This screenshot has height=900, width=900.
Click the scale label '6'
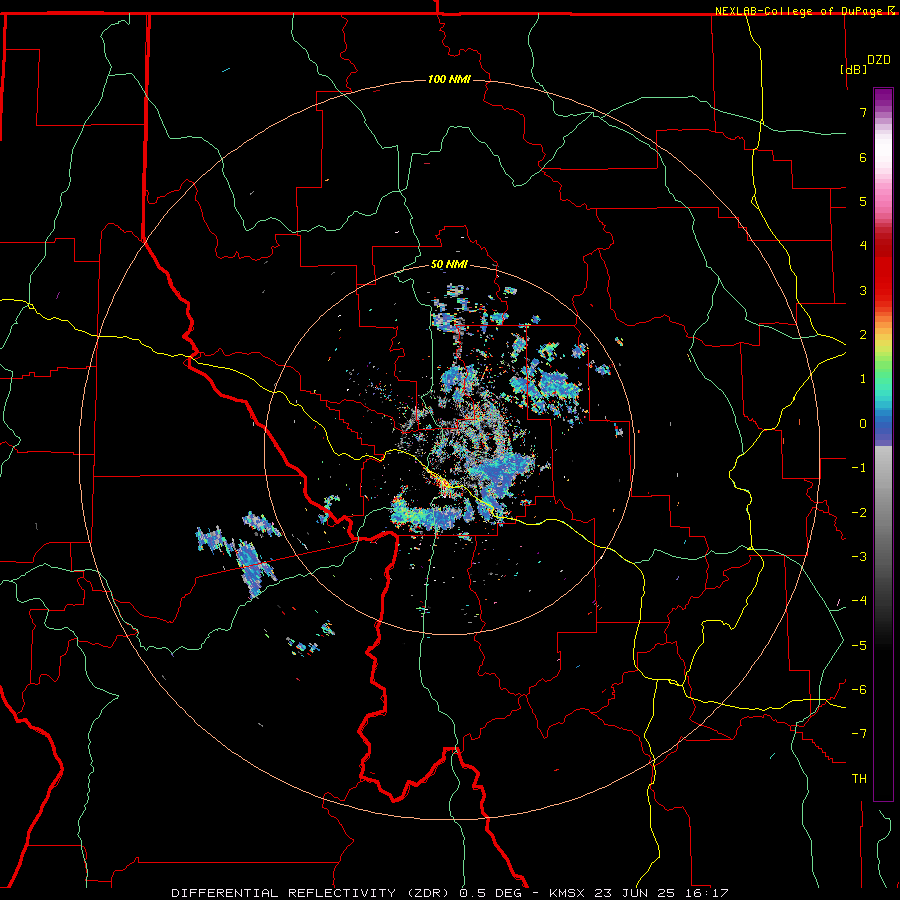[863, 157]
